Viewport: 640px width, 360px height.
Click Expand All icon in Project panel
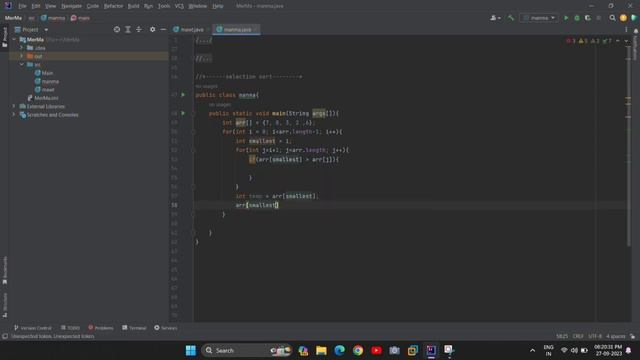tap(128, 29)
